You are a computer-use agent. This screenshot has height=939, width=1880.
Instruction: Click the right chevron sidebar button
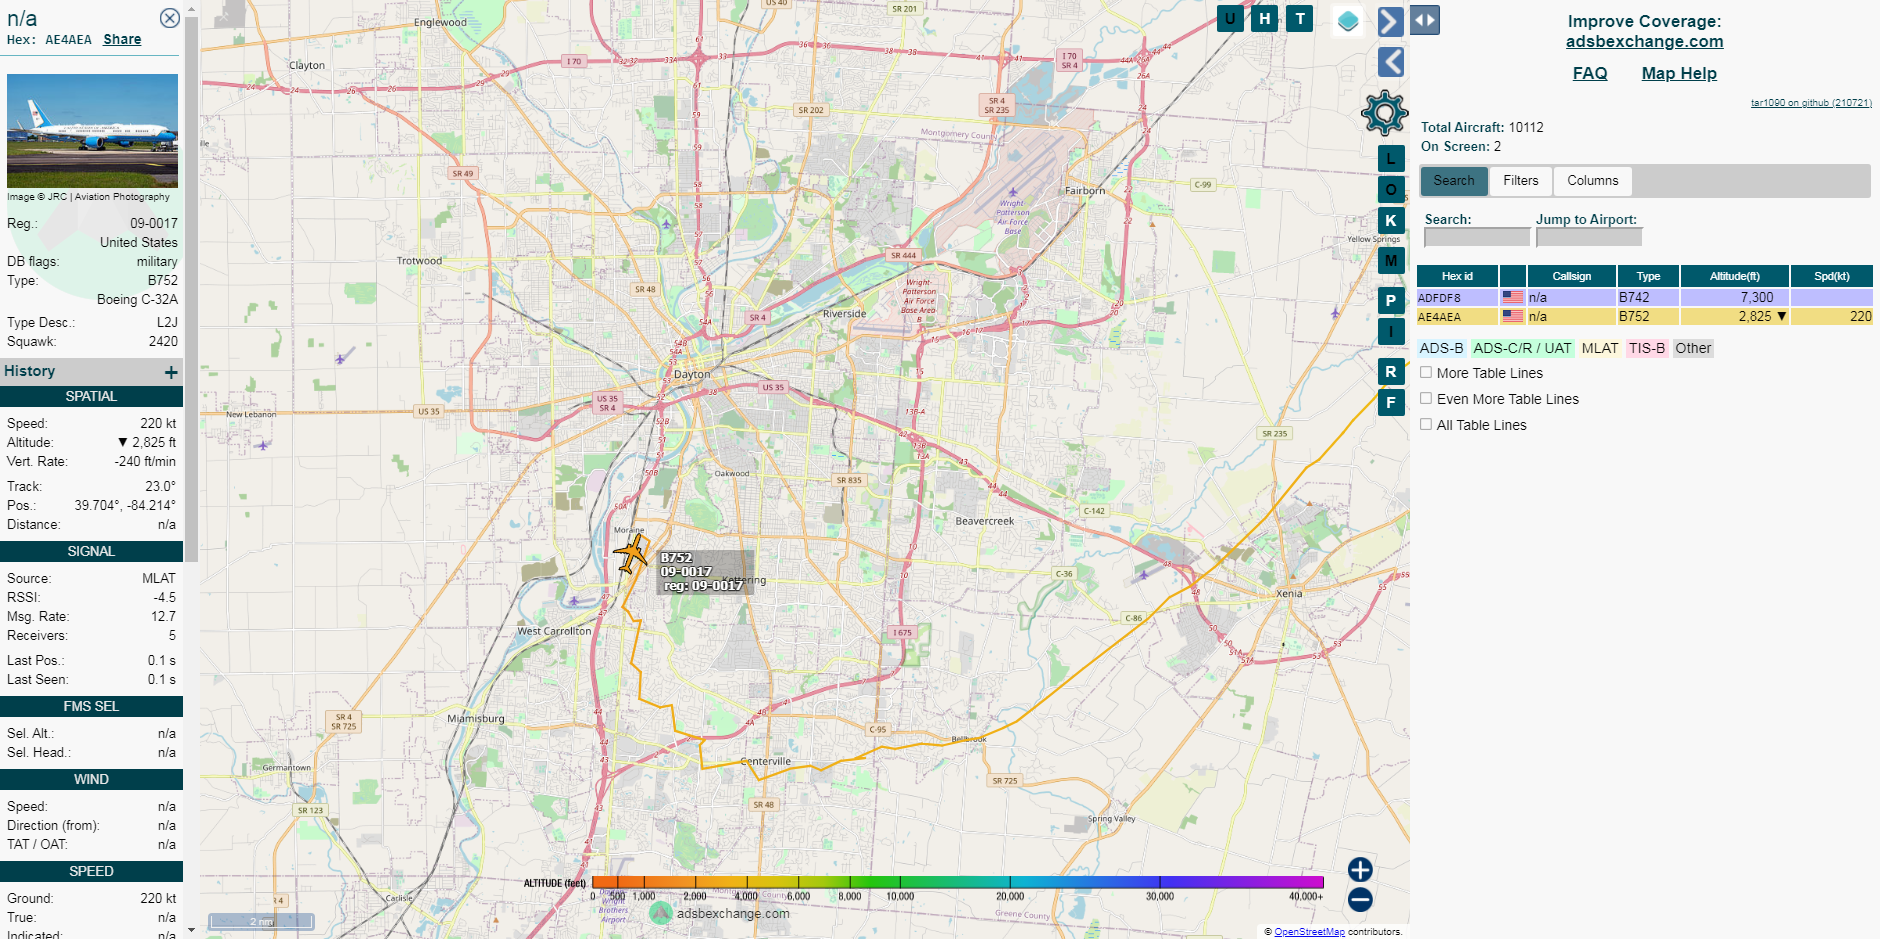click(x=1390, y=21)
